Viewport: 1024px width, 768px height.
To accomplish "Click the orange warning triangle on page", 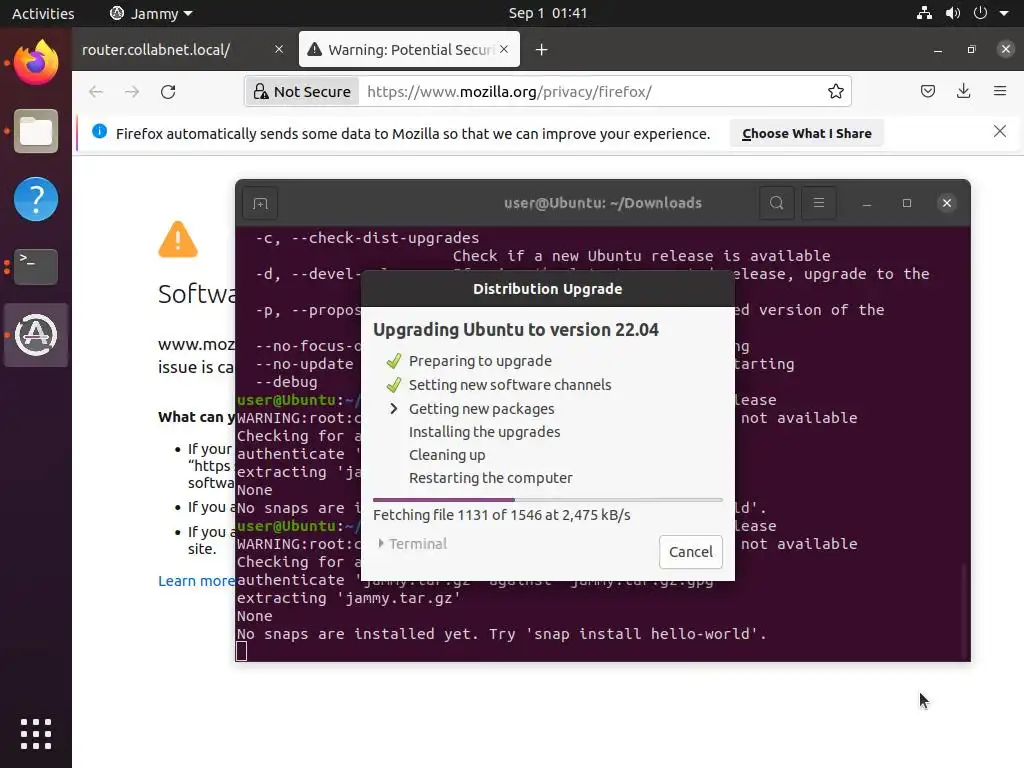I will (178, 239).
